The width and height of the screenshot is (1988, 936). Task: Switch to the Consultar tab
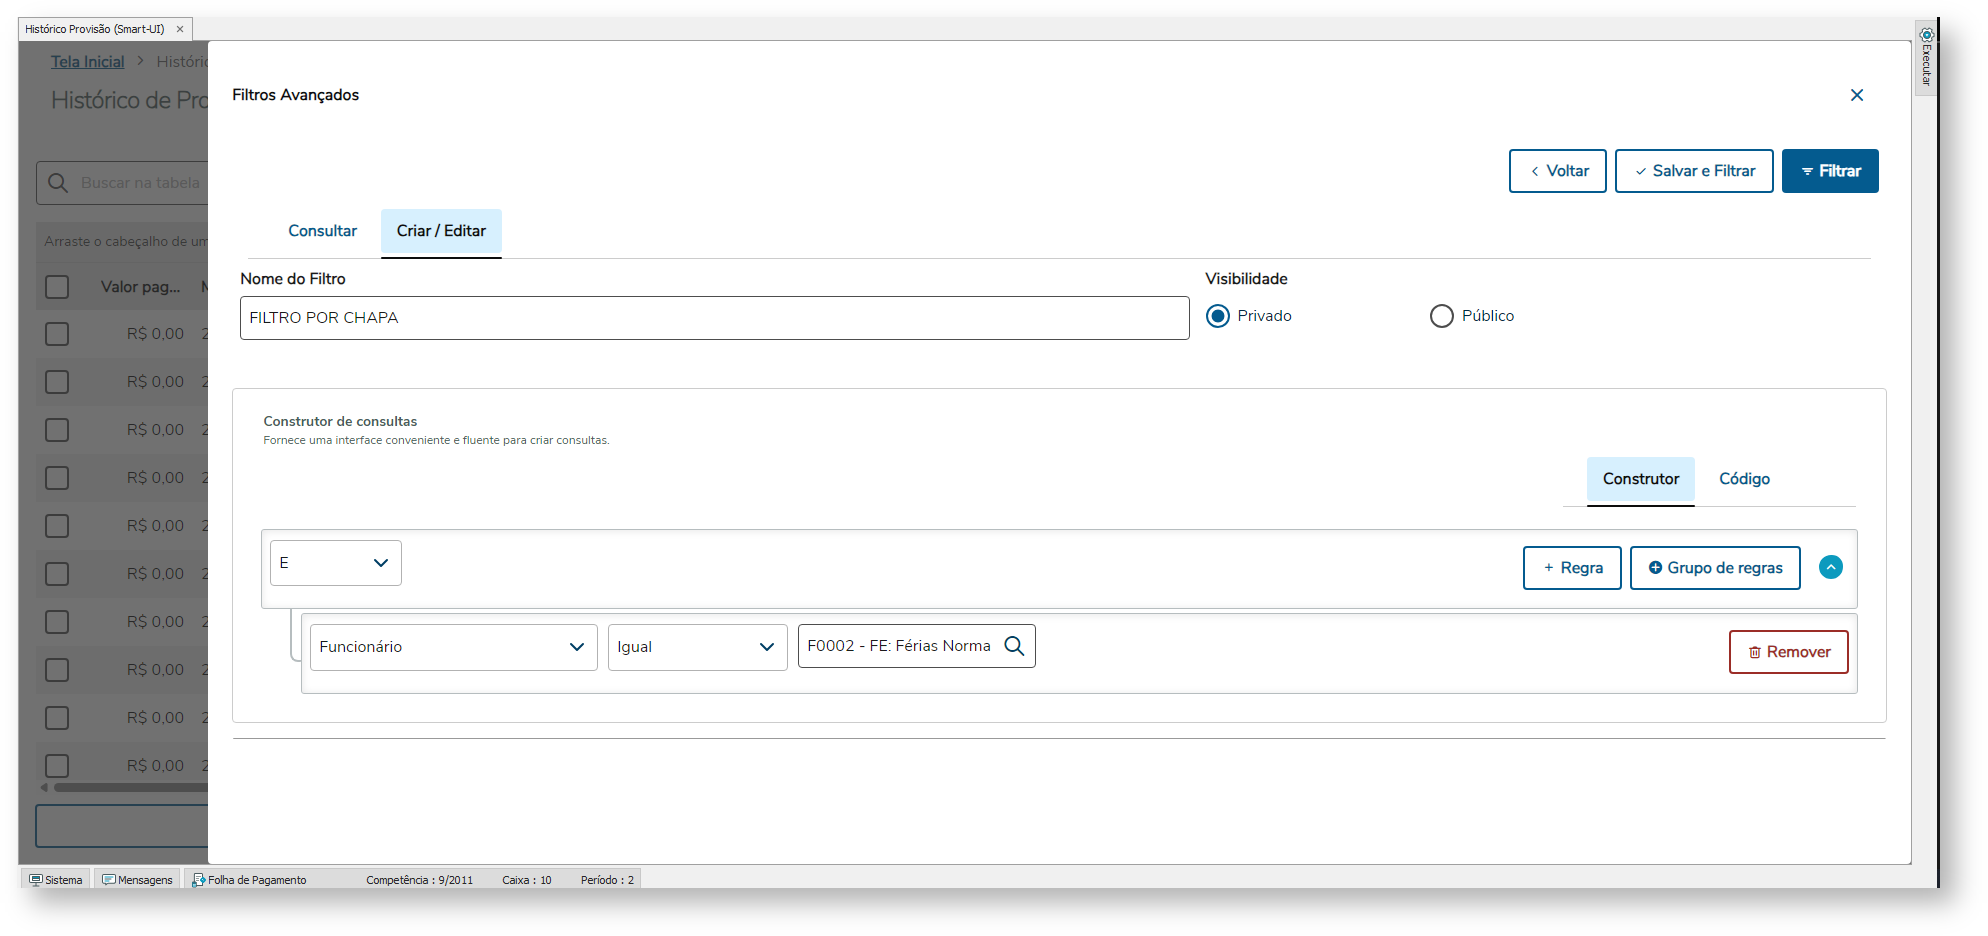[322, 231]
